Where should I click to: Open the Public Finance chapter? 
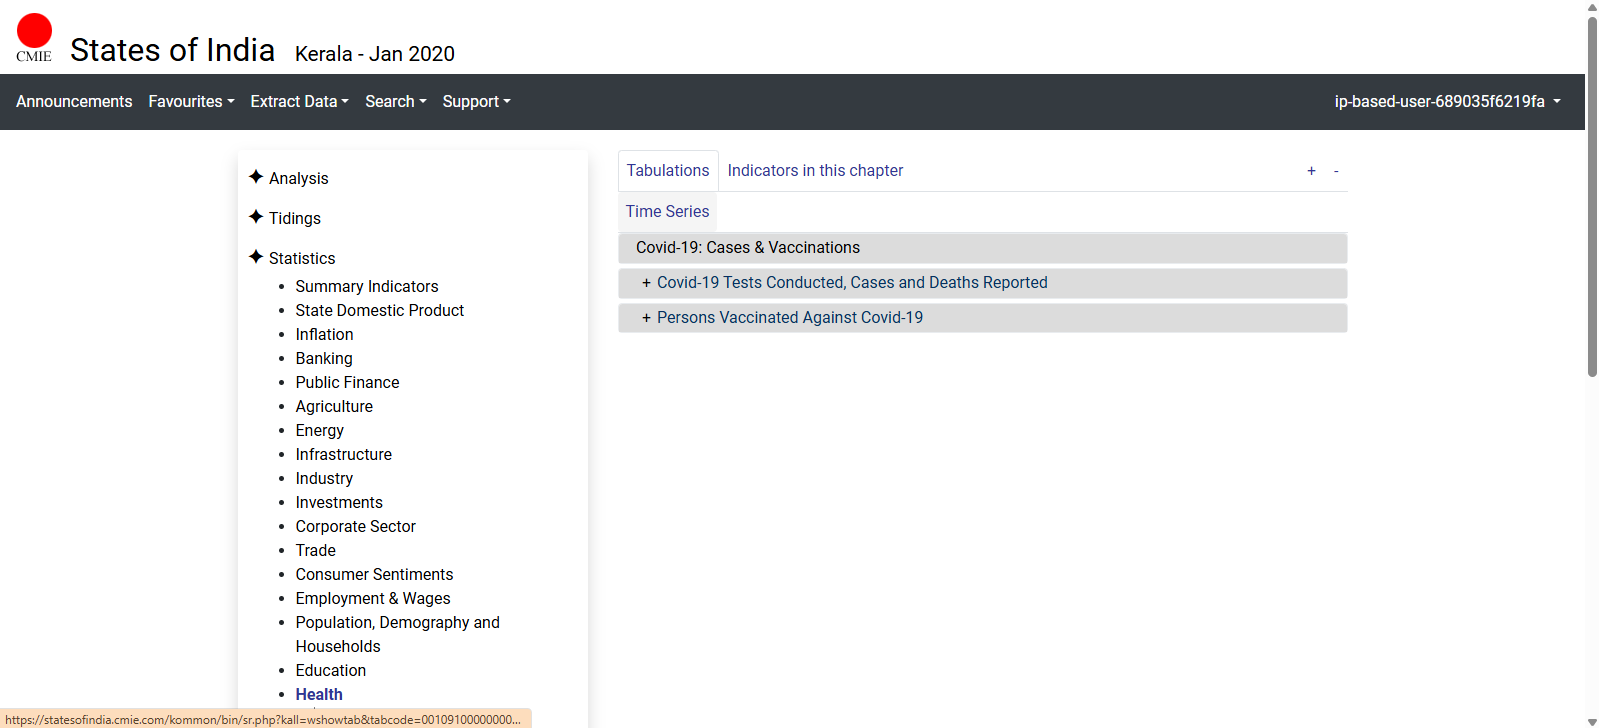click(x=347, y=383)
